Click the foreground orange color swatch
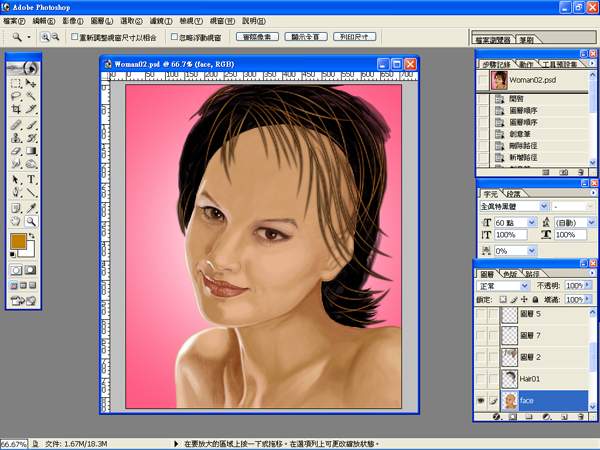This screenshot has width=600, height=450. pos(18,241)
